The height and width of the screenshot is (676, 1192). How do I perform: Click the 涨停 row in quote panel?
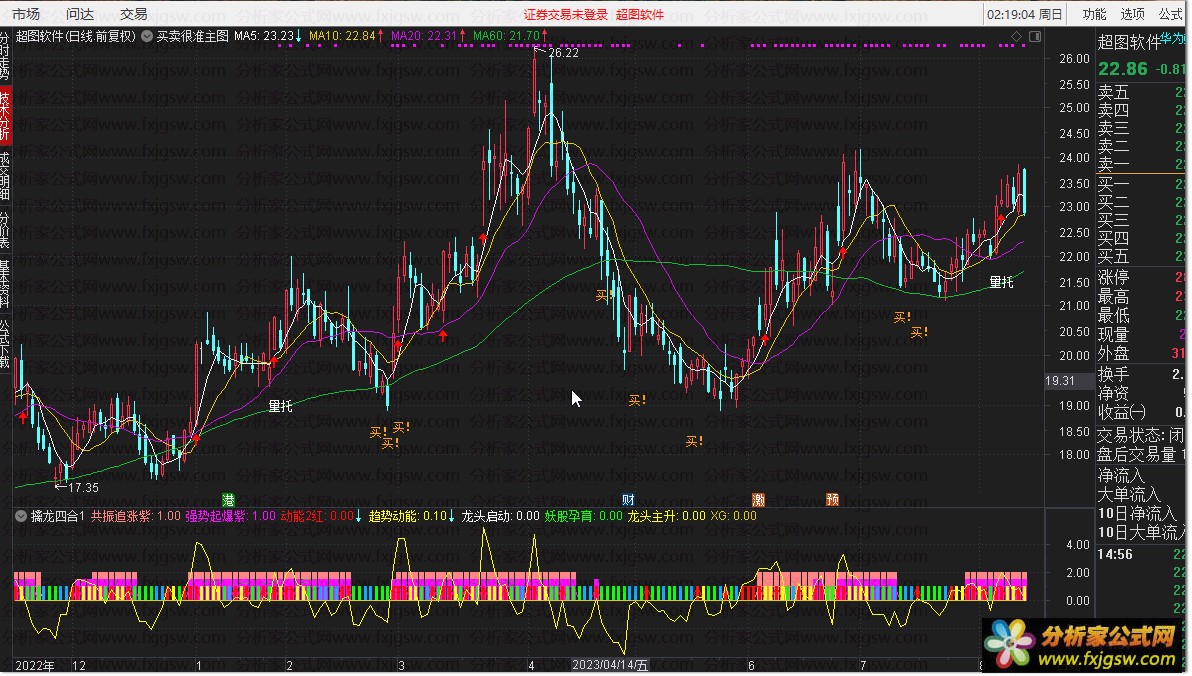(x=1141, y=278)
